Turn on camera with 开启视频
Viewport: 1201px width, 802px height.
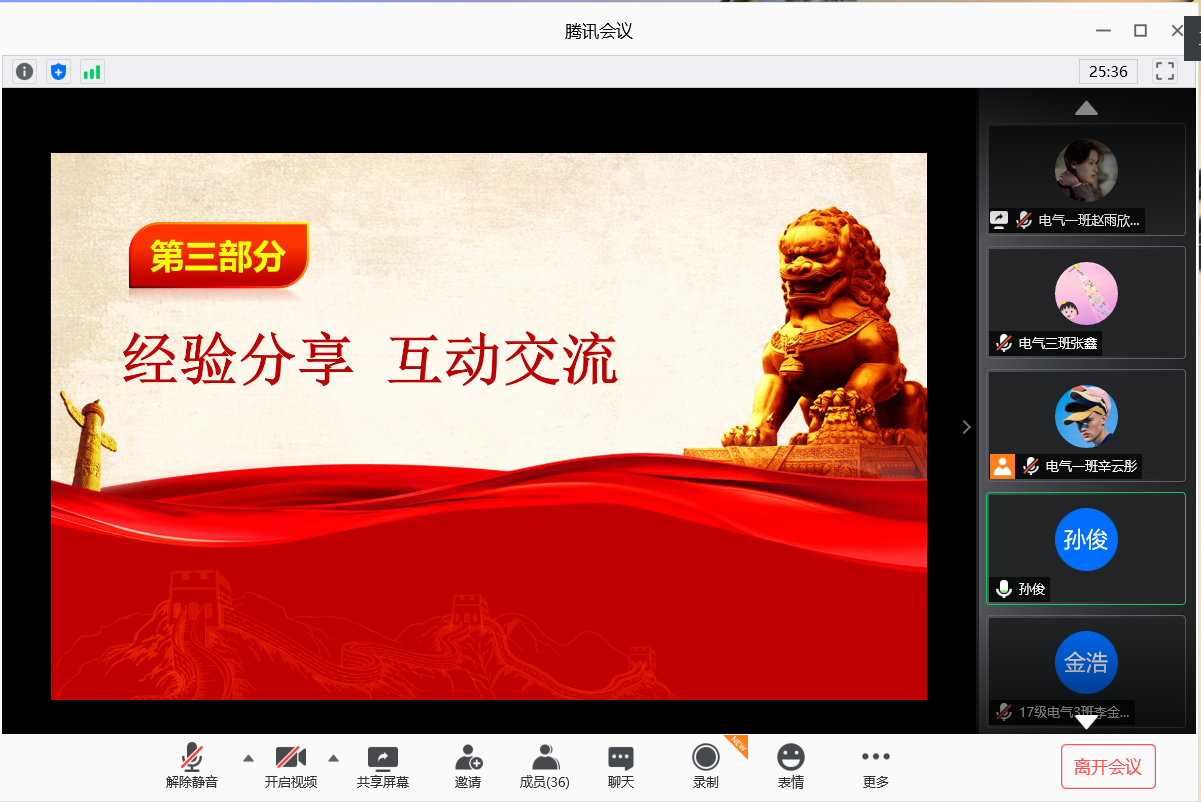(x=291, y=767)
